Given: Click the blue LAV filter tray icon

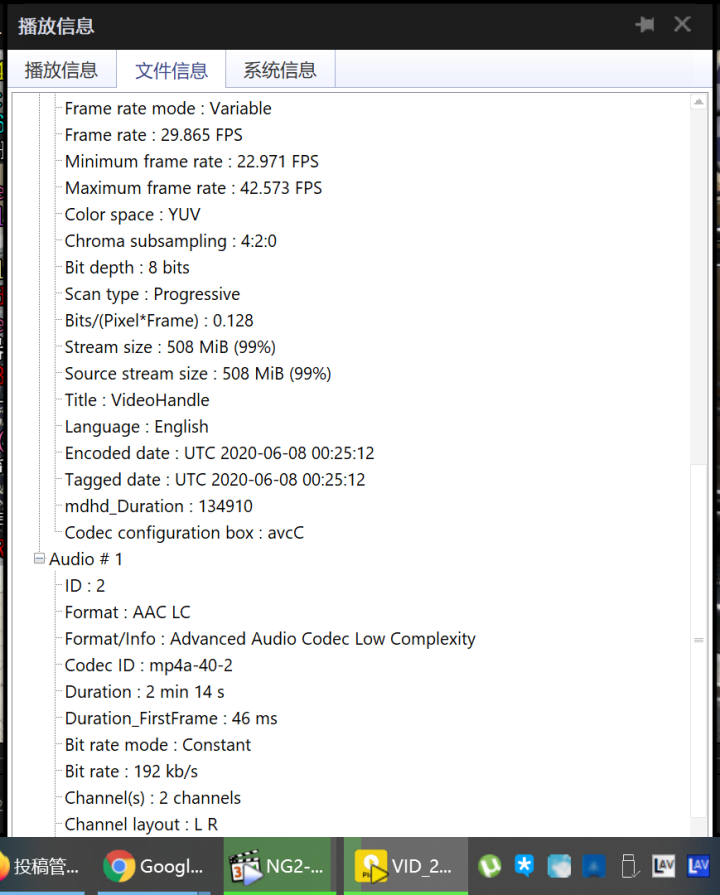Looking at the screenshot, I should coord(698,866).
